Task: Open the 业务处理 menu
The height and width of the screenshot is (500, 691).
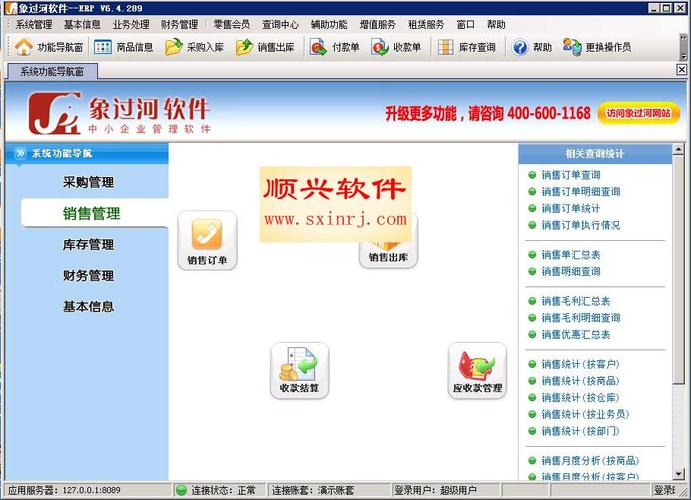Action: (131, 25)
